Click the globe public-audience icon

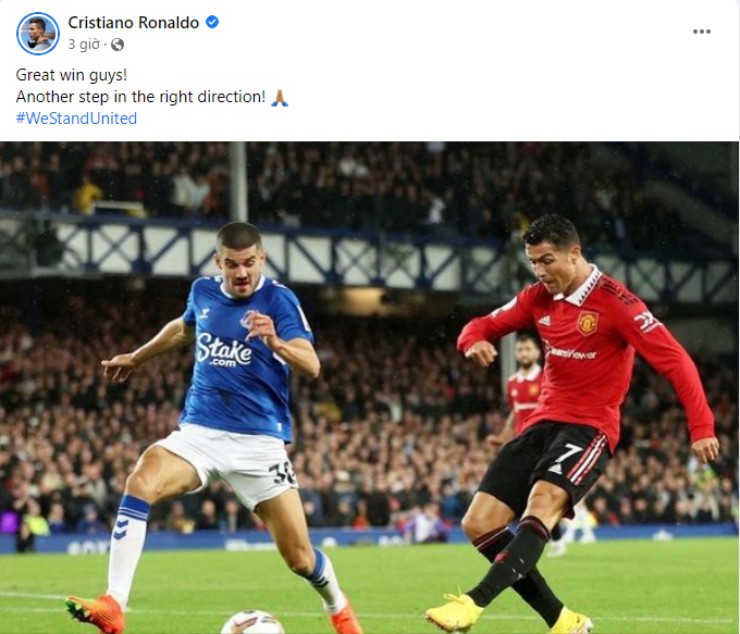coord(117,44)
